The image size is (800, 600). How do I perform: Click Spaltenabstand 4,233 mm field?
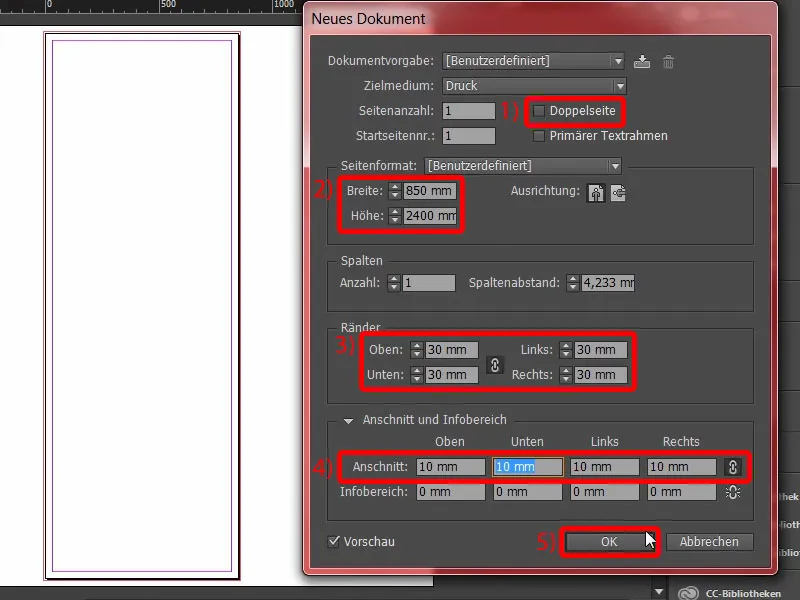pos(608,283)
